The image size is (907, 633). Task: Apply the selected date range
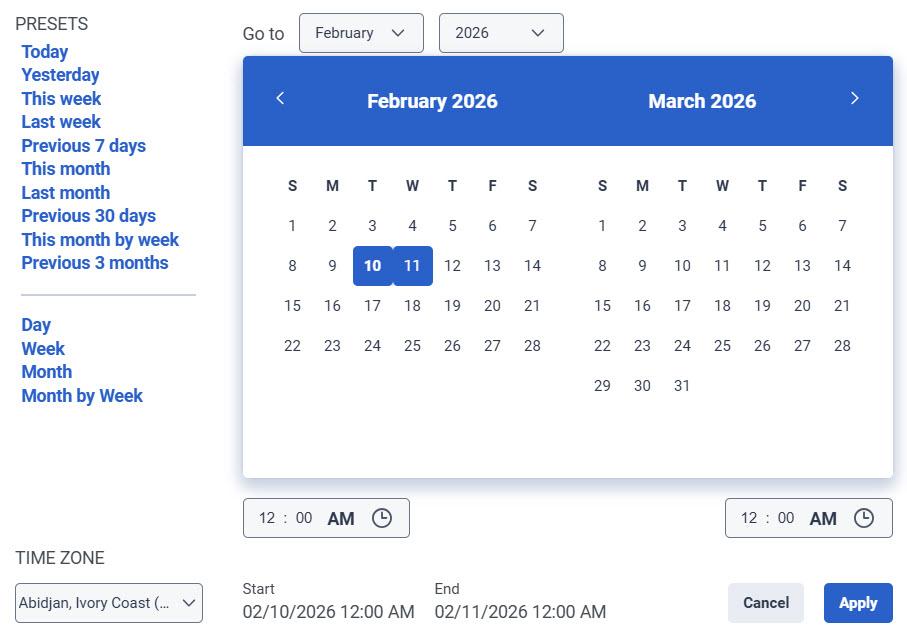point(857,602)
